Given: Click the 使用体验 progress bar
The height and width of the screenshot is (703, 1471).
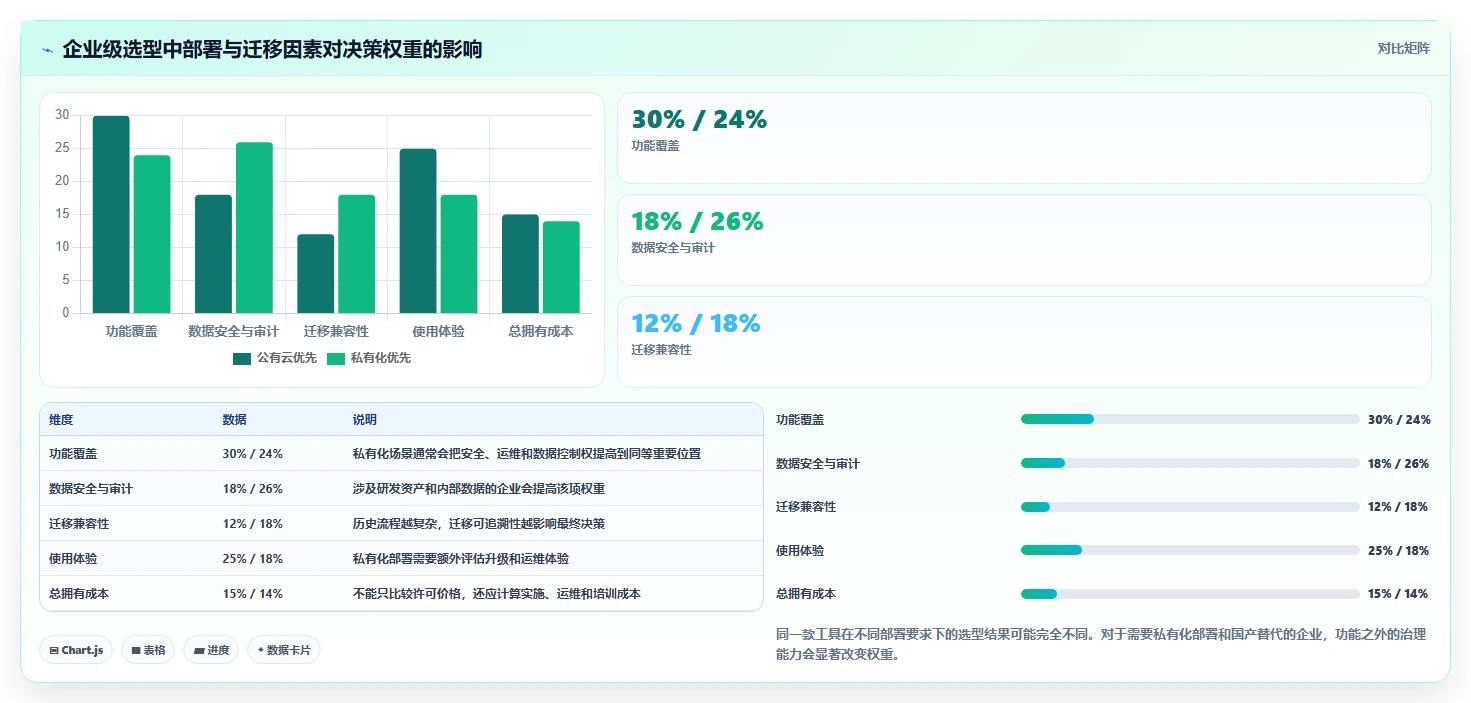Looking at the screenshot, I should click(1190, 550).
